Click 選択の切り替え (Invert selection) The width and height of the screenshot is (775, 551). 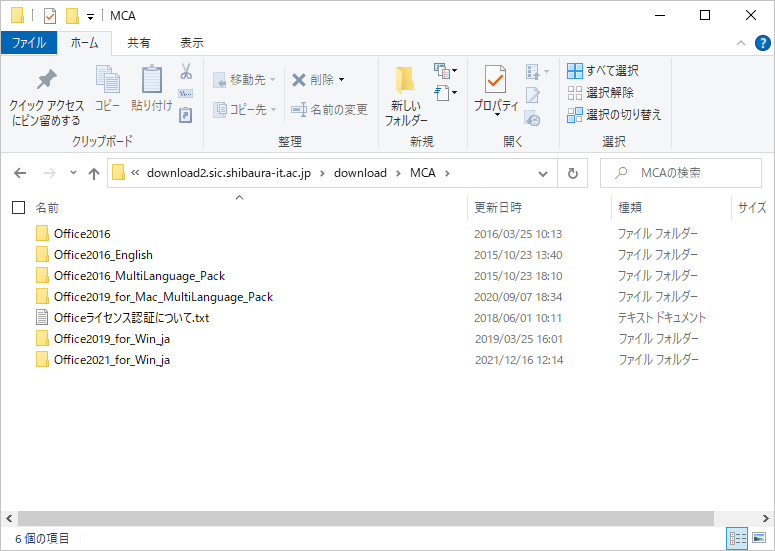(x=614, y=115)
